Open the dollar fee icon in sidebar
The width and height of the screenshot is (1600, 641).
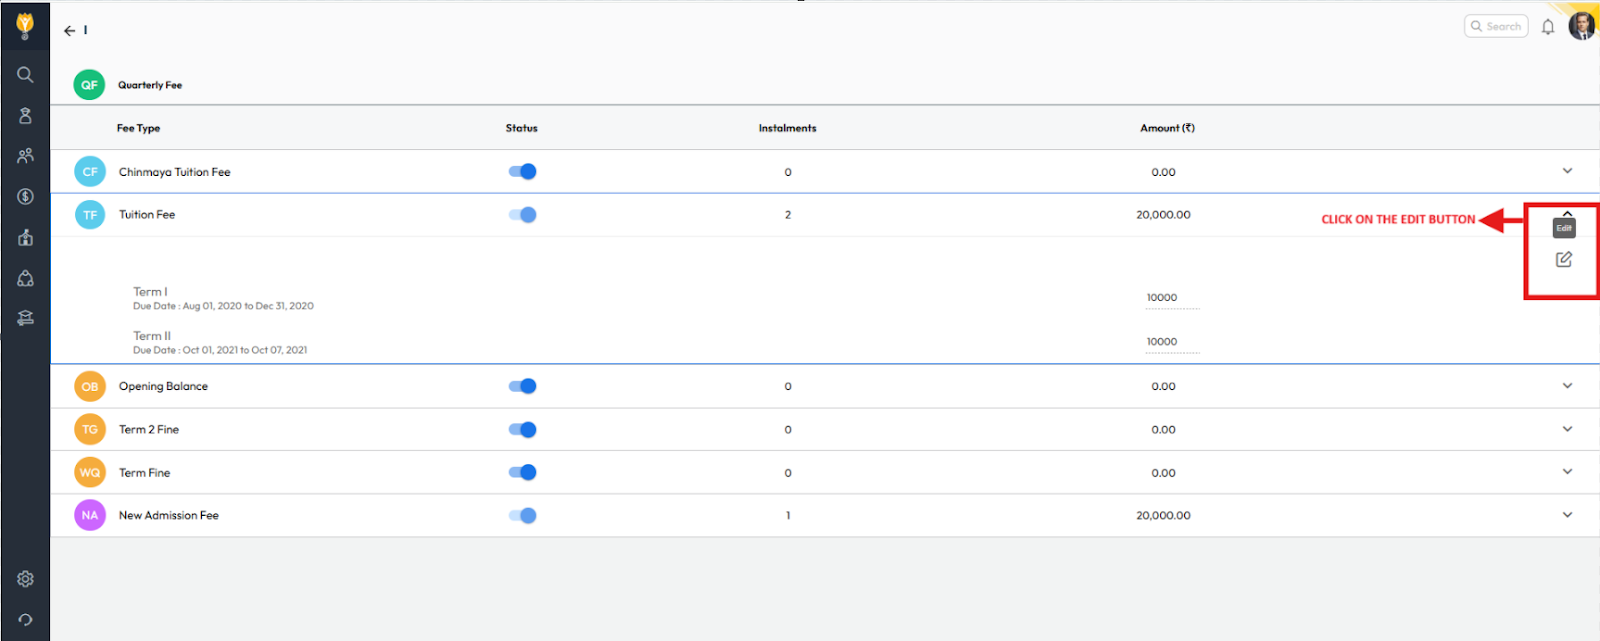(x=25, y=197)
